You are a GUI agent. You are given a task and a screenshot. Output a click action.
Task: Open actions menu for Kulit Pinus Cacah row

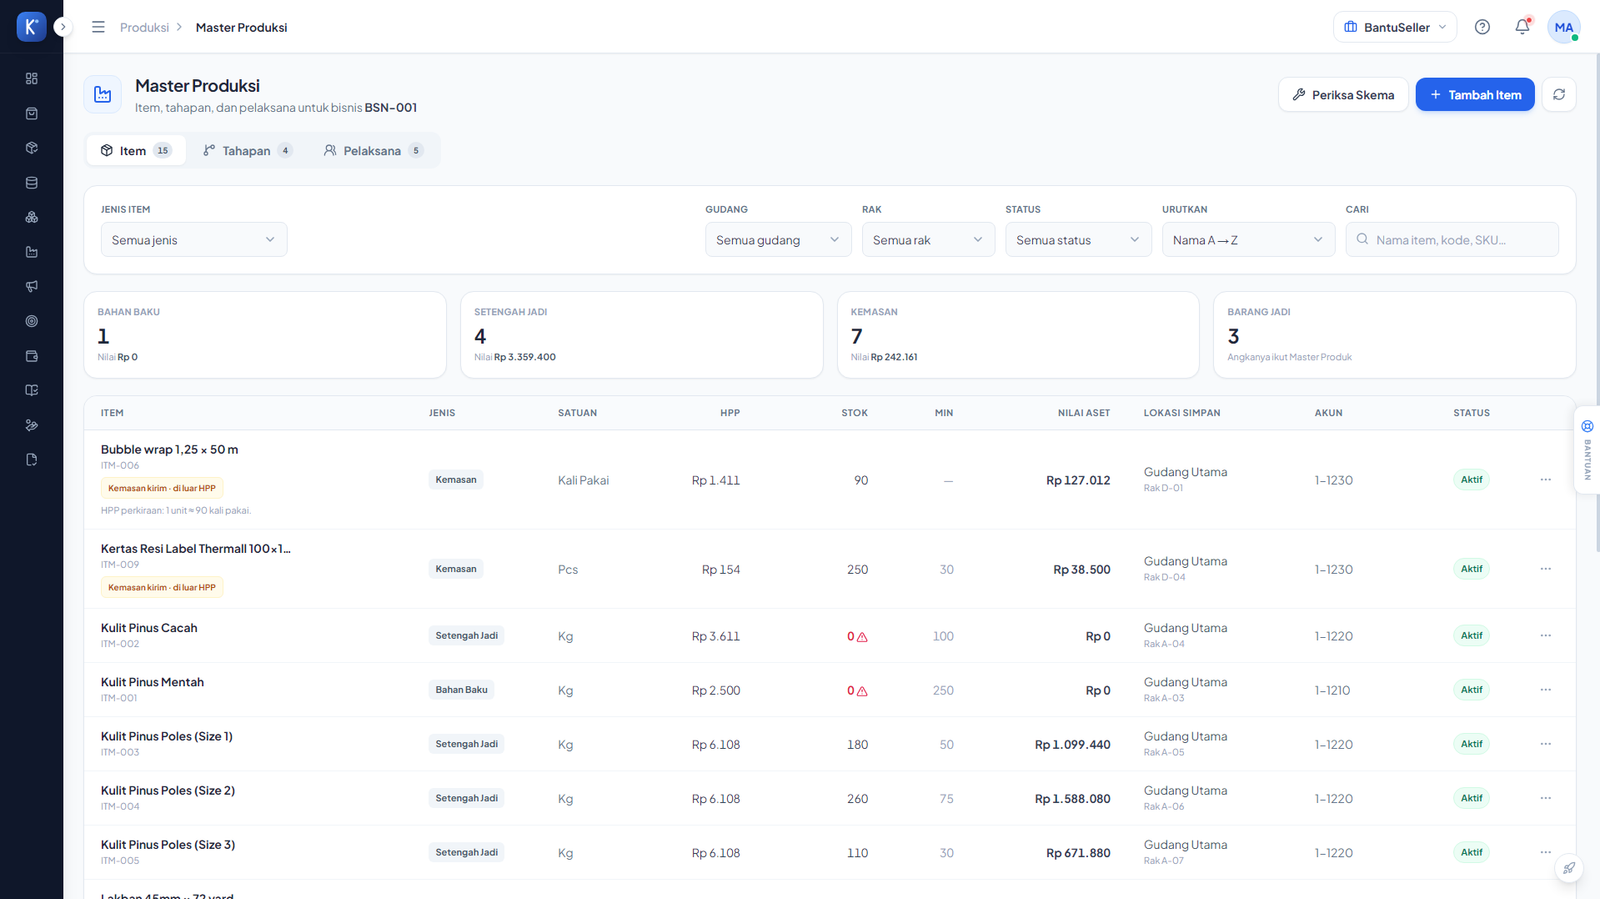click(1545, 636)
